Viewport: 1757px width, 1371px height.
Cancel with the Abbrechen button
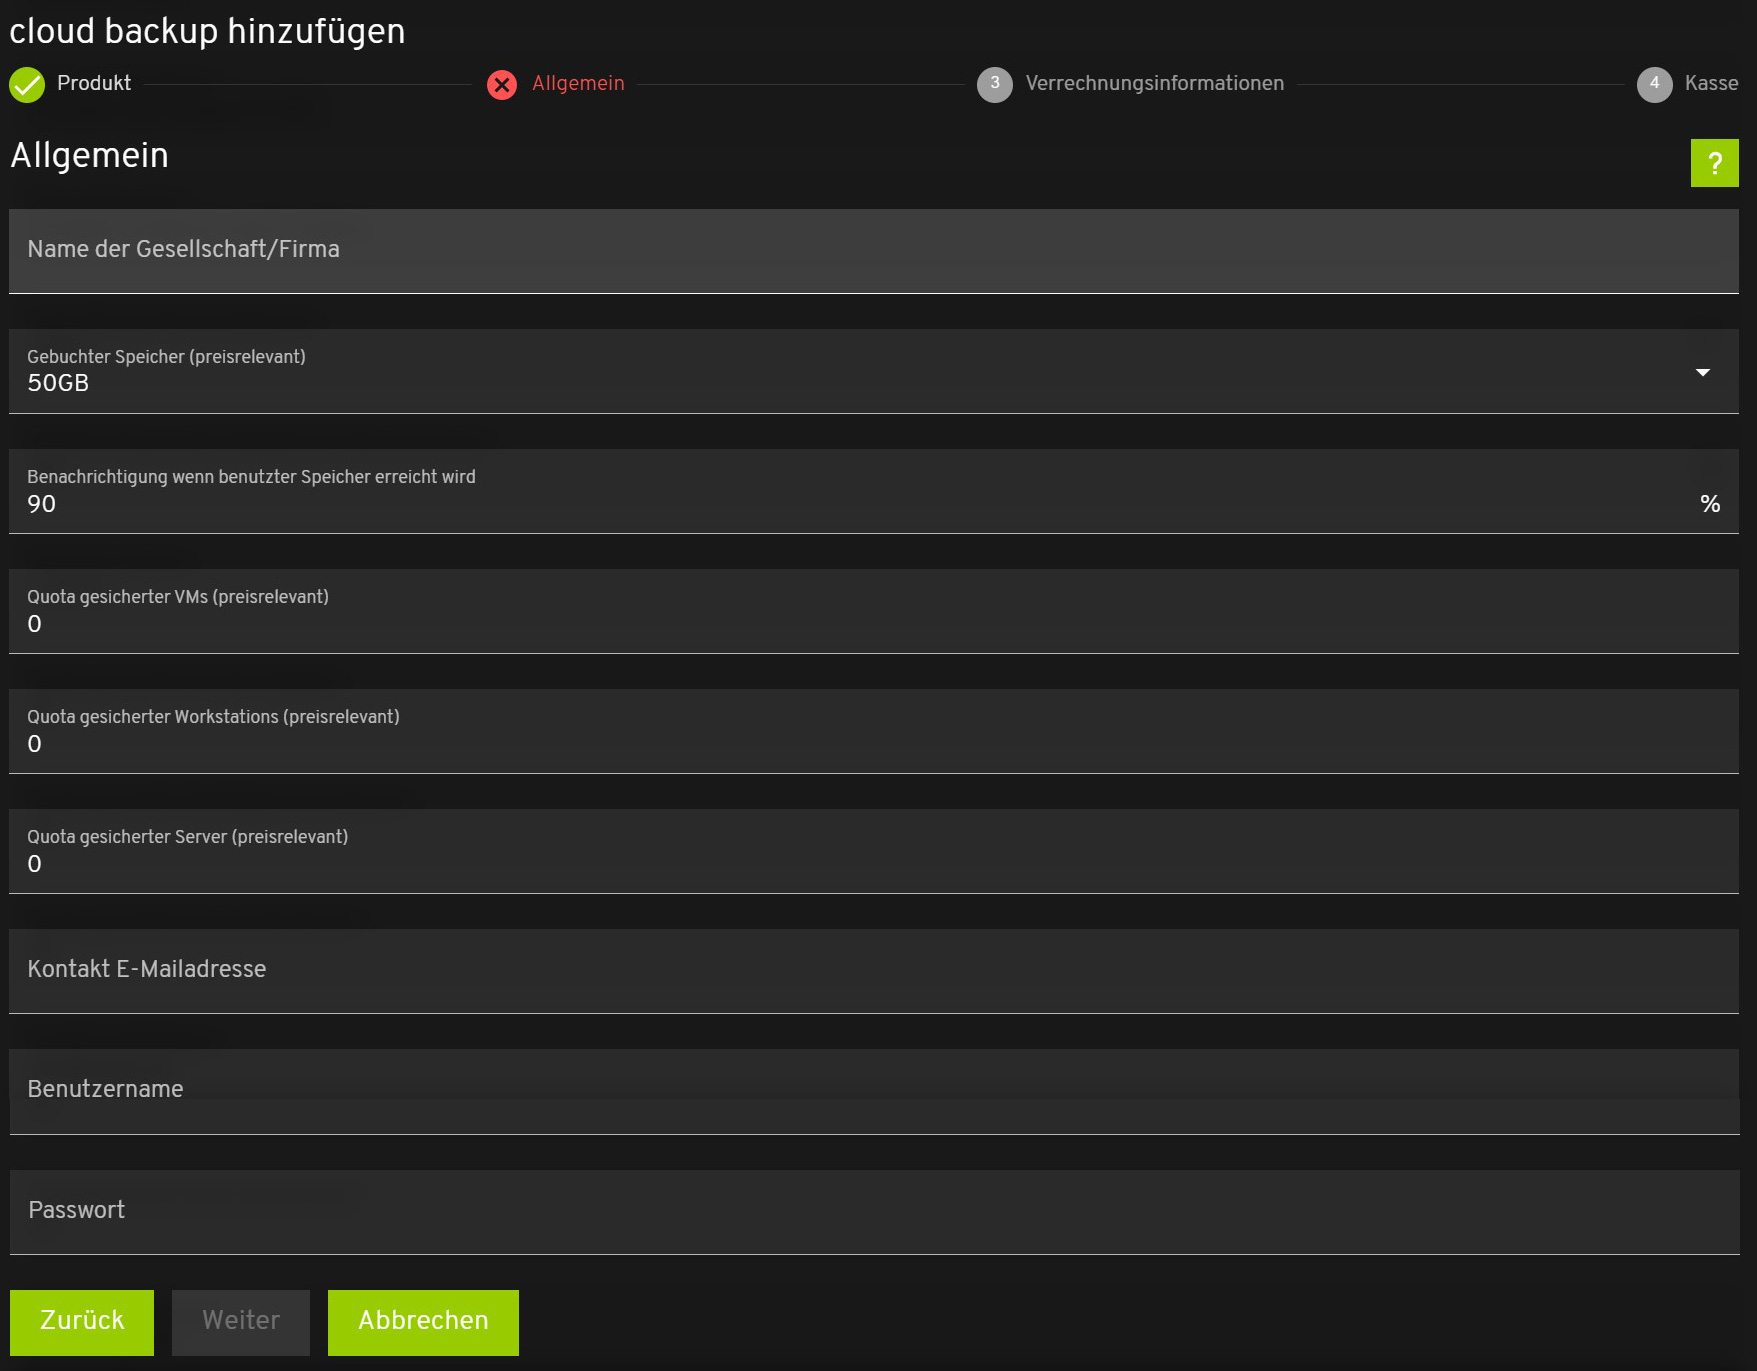[x=423, y=1322]
